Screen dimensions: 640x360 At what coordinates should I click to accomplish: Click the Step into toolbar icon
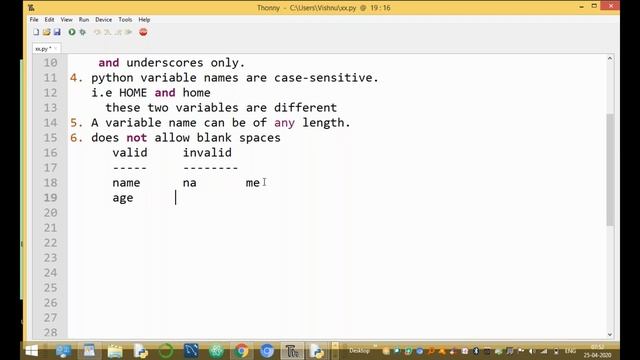tap(108, 32)
